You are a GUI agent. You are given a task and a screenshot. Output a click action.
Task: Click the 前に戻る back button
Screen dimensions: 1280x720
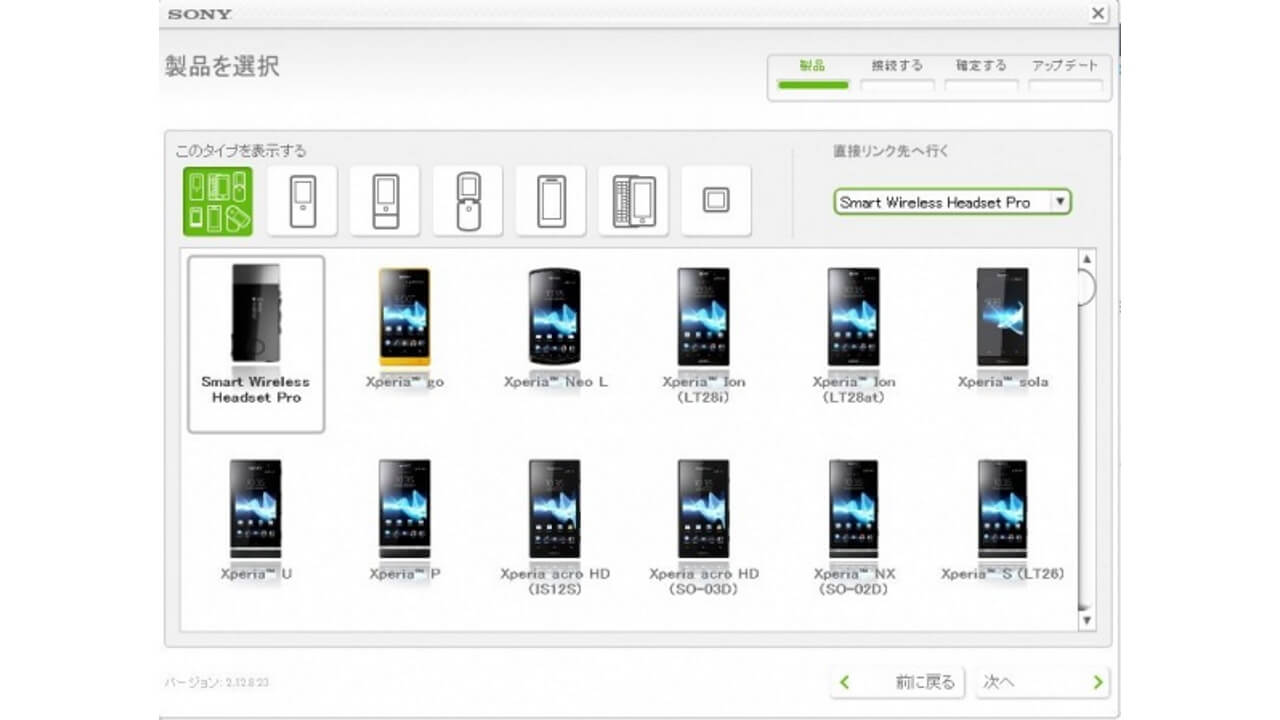(897, 682)
